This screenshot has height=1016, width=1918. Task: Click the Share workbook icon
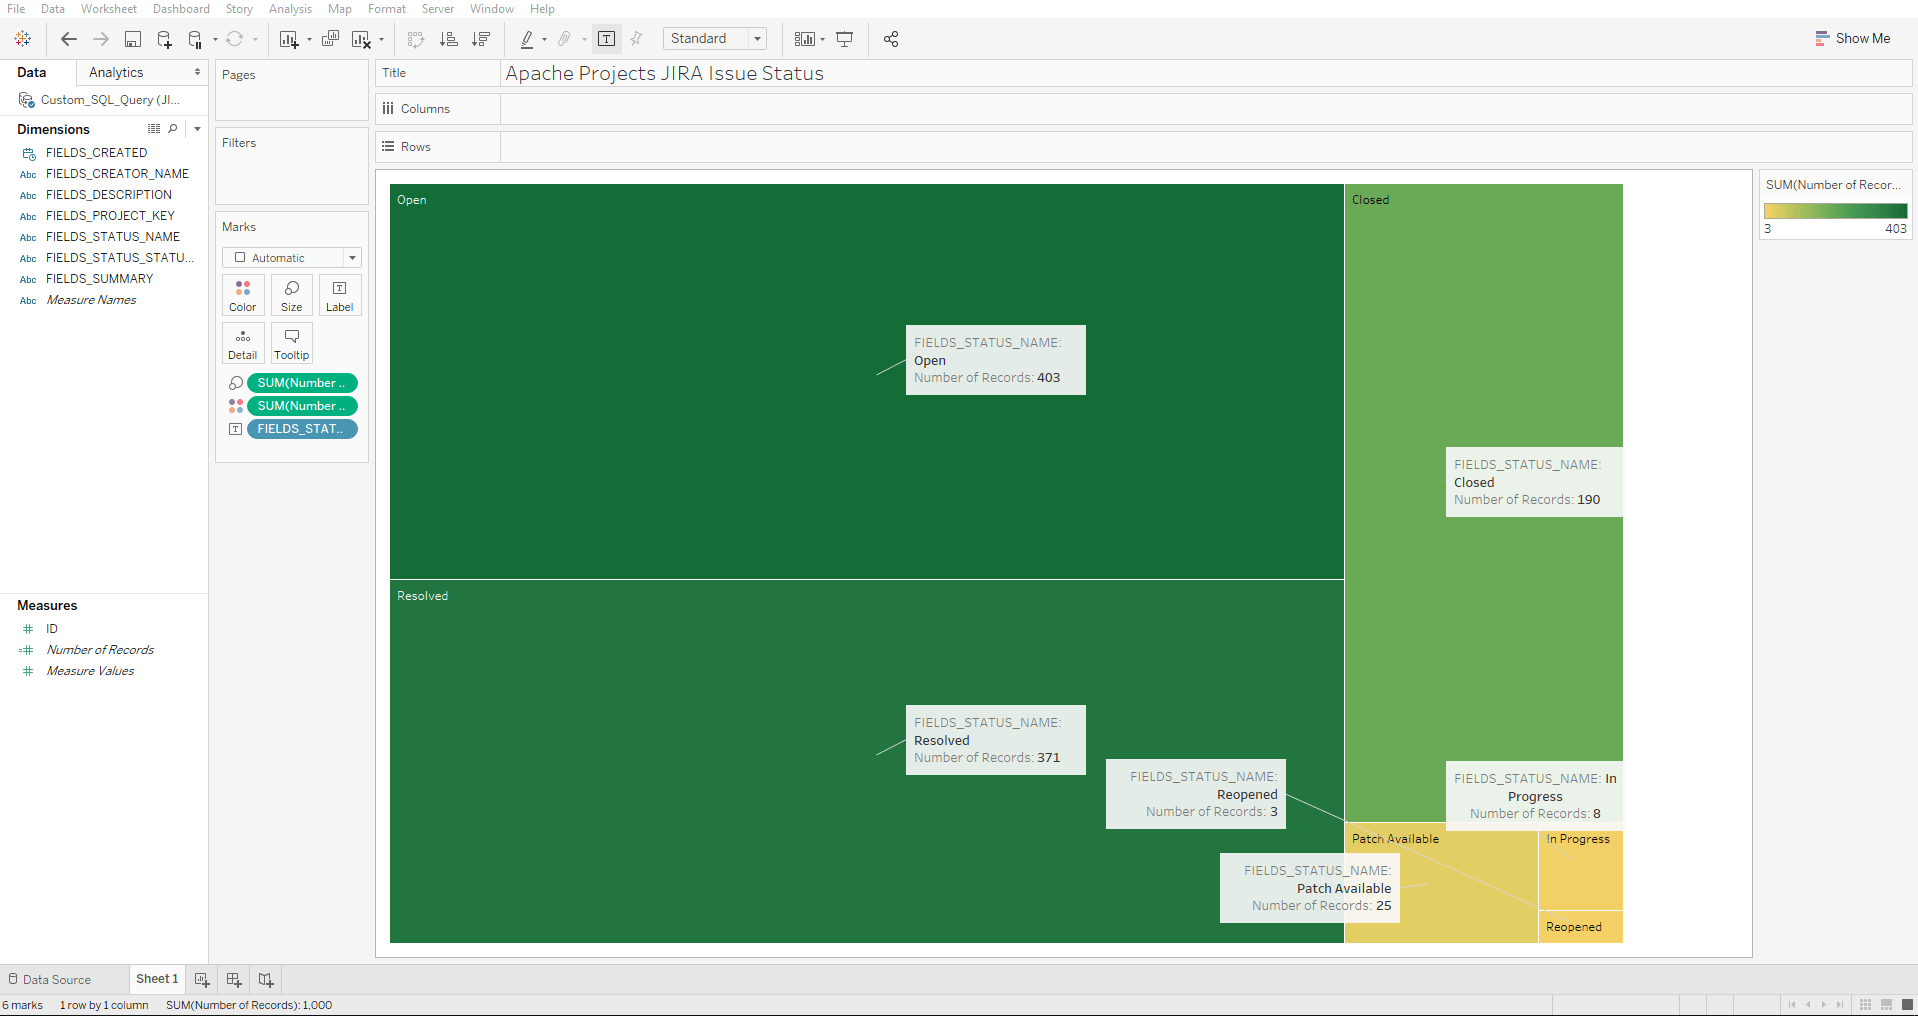pos(891,39)
